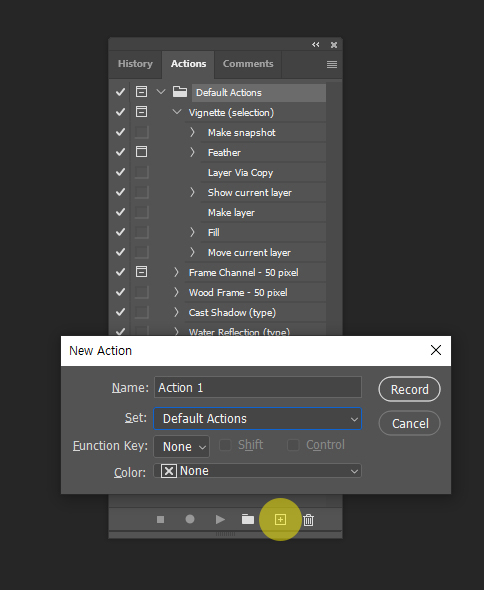
Task: Uncheck the Show current layer checkmark
Action: coord(120,192)
